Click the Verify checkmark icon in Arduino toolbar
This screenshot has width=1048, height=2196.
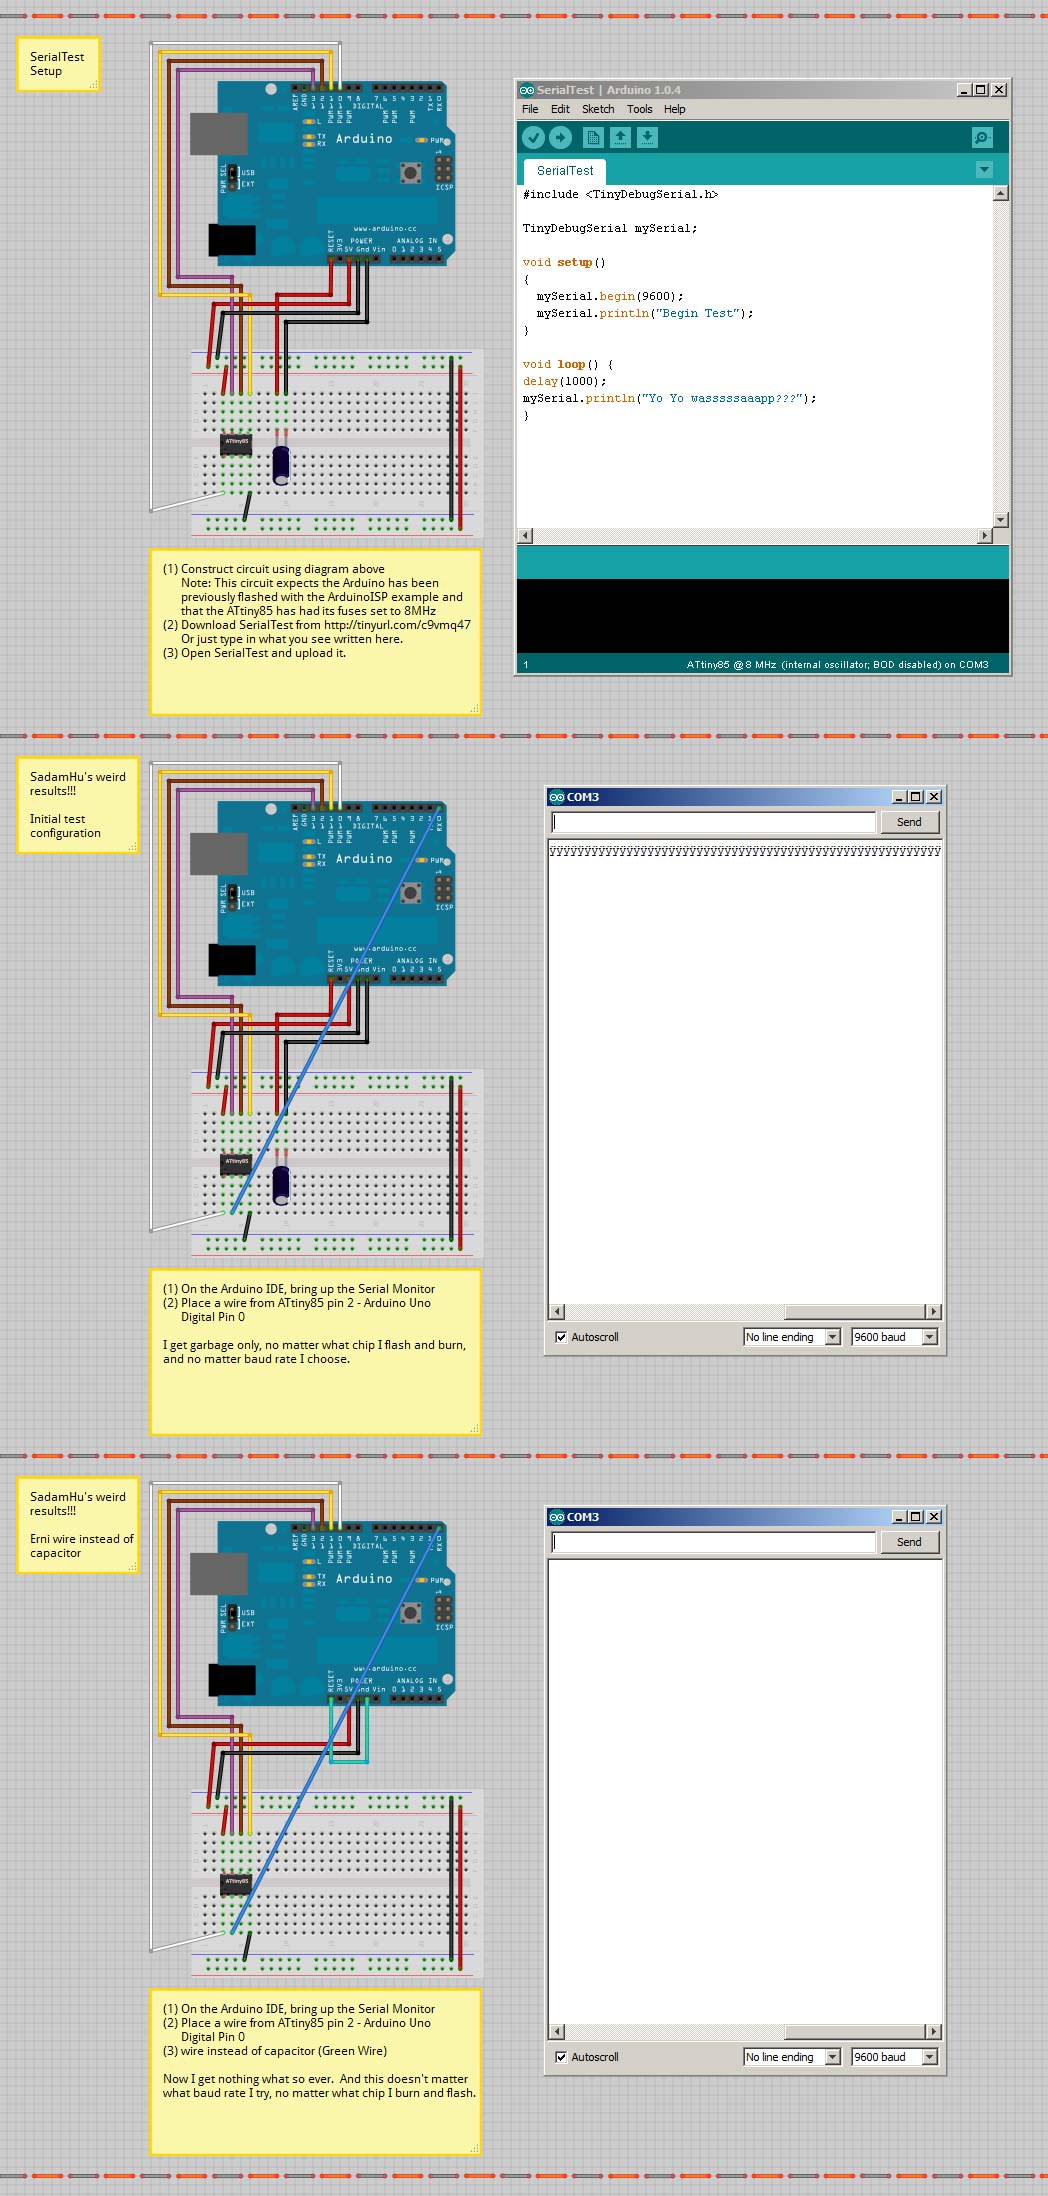coord(534,138)
